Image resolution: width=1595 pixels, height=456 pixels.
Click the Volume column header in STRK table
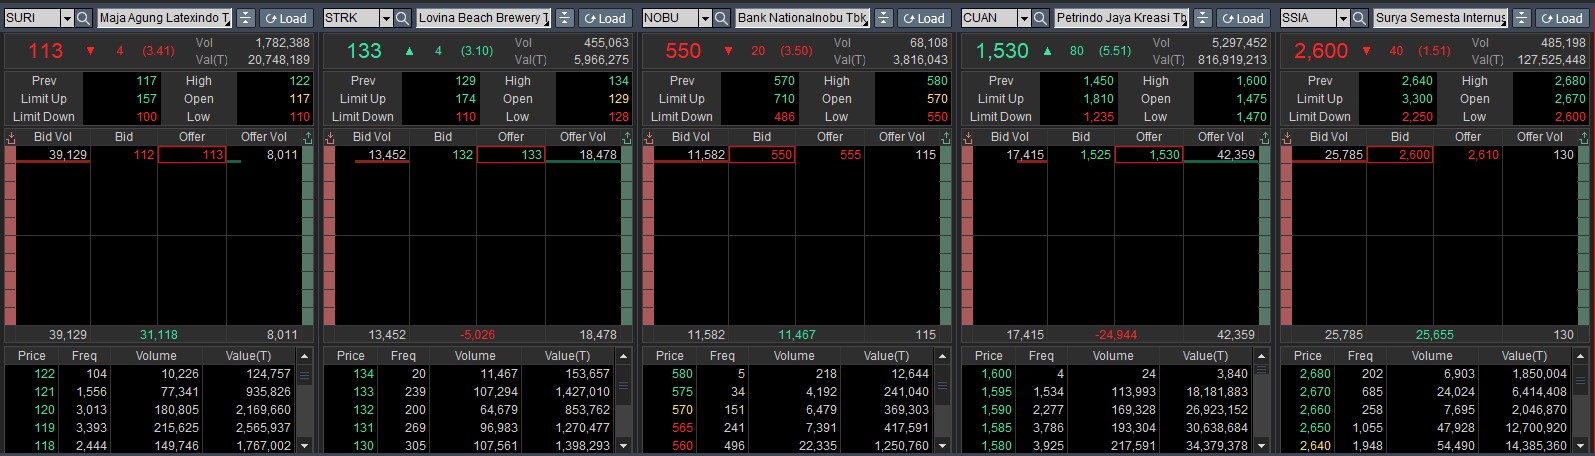tap(475, 356)
